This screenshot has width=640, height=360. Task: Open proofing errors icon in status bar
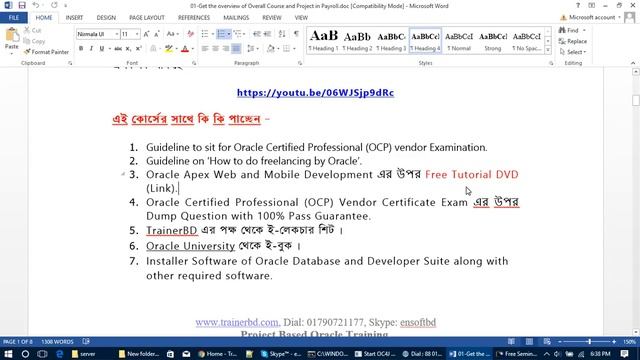click(86, 342)
